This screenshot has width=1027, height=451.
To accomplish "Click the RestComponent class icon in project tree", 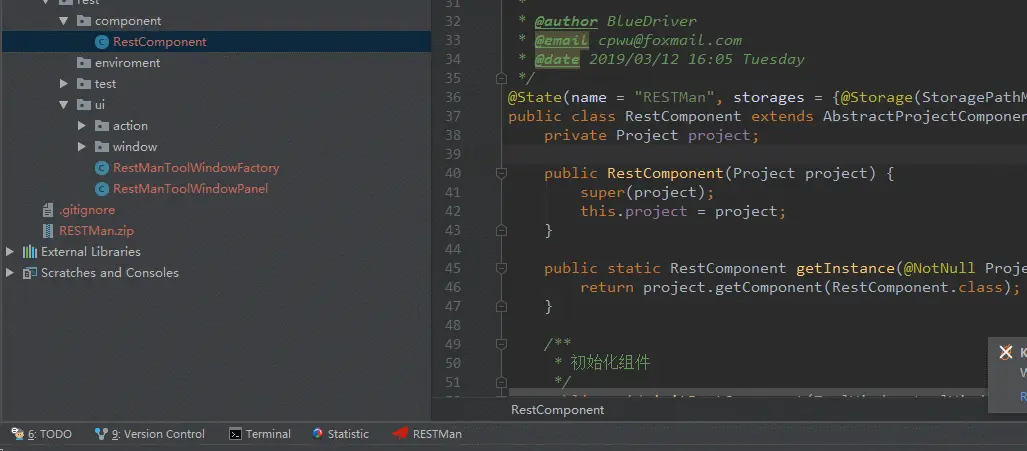I will coord(102,42).
